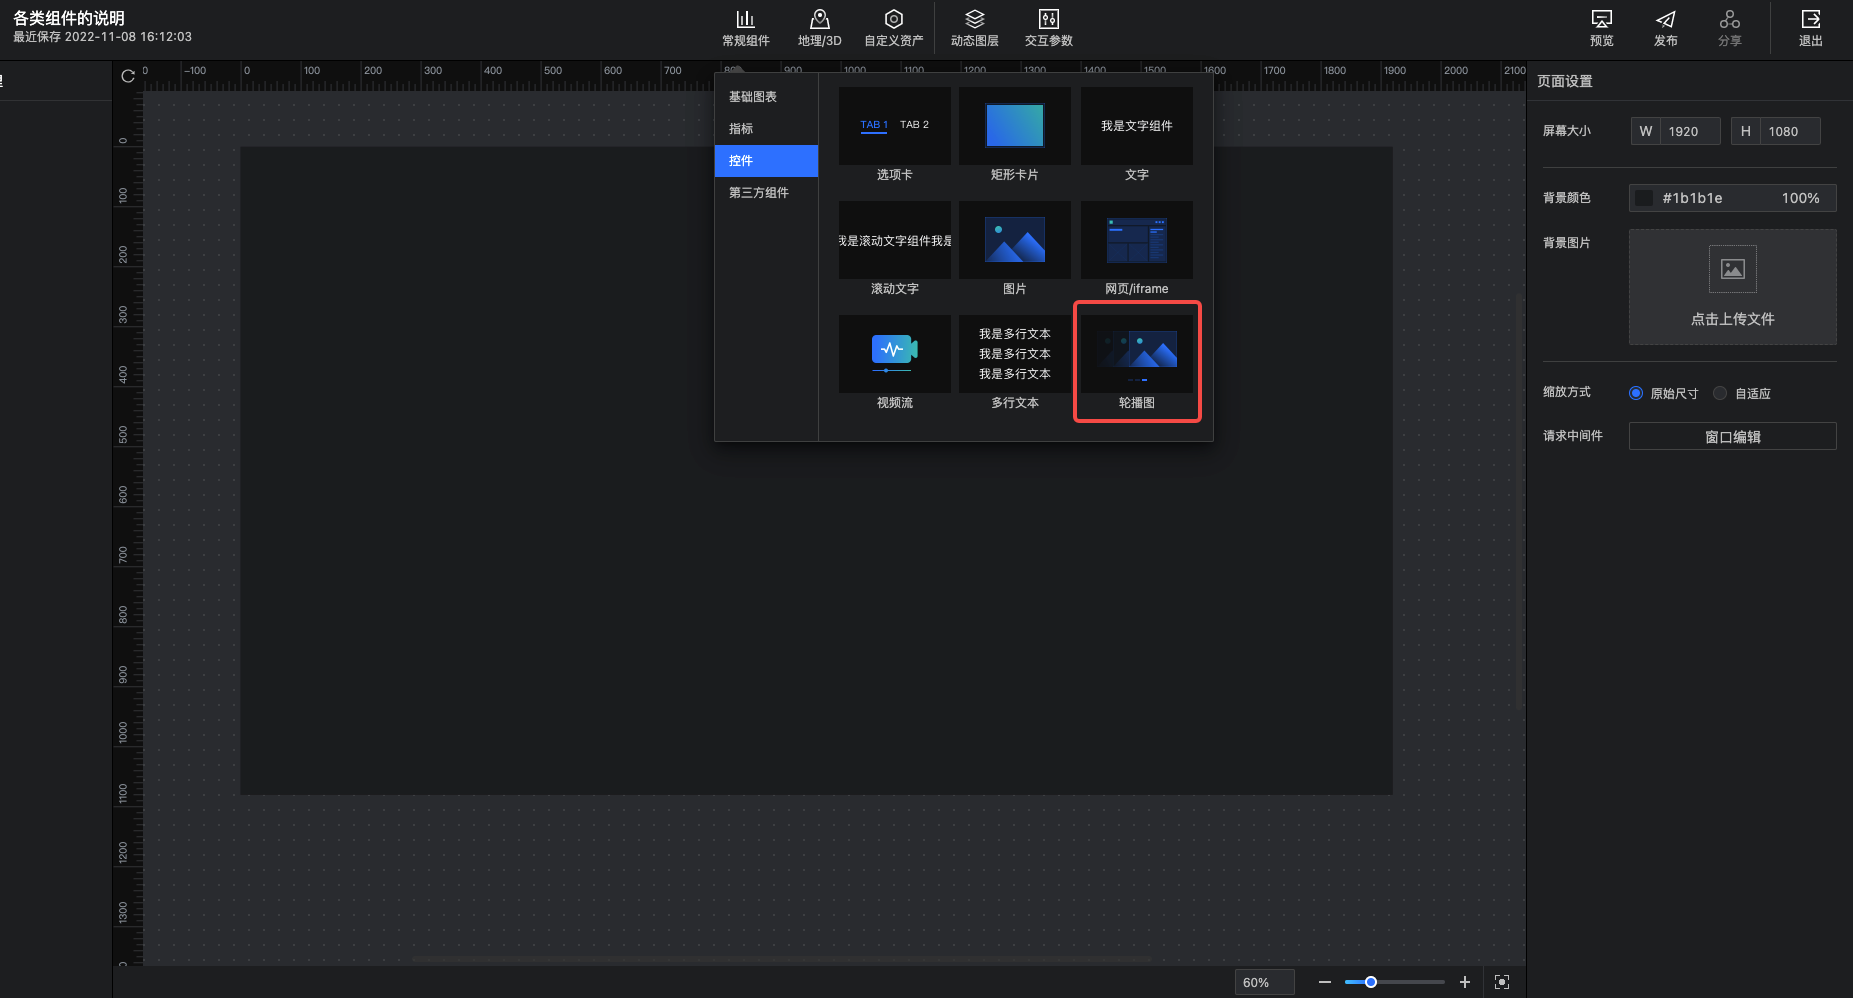Viewport: 1853px width, 998px height.
Task: Click the 发布 publish icon
Action: pyautogui.click(x=1665, y=27)
